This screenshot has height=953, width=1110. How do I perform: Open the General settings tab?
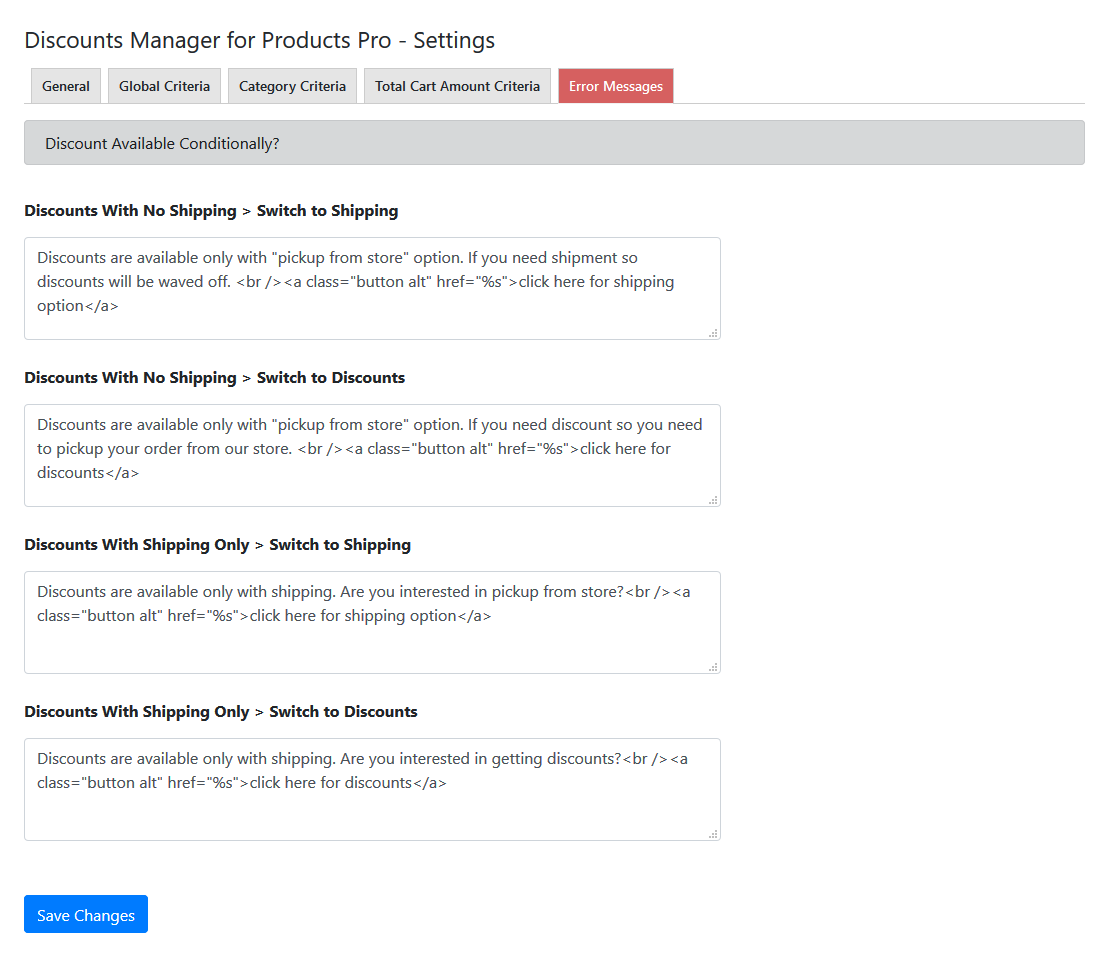(x=66, y=86)
